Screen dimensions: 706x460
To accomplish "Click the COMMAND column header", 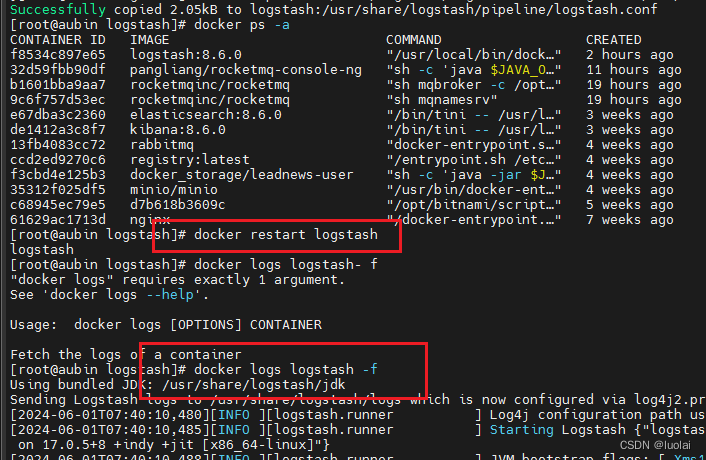I will tap(414, 40).
